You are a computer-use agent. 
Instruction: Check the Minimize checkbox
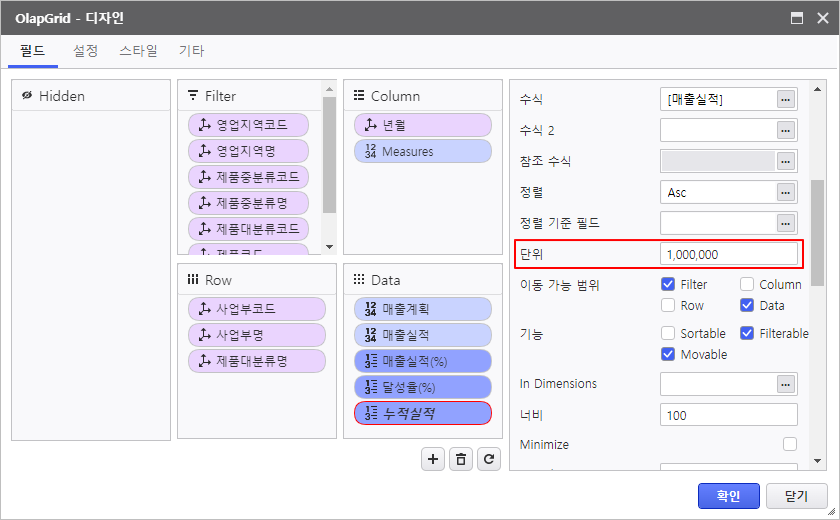click(x=790, y=444)
